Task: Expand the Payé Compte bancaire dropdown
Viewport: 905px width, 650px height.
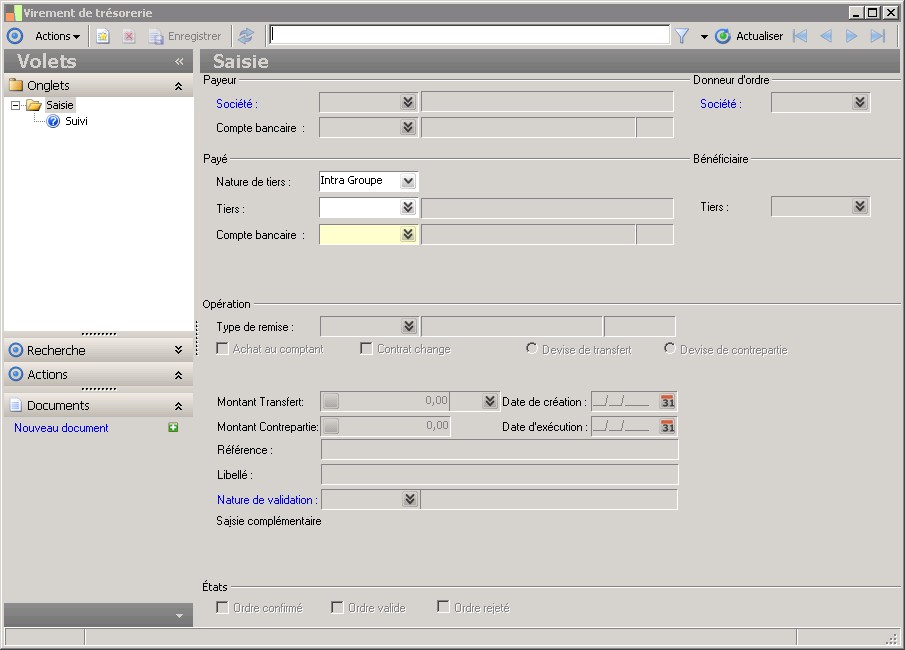Action: [407, 235]
